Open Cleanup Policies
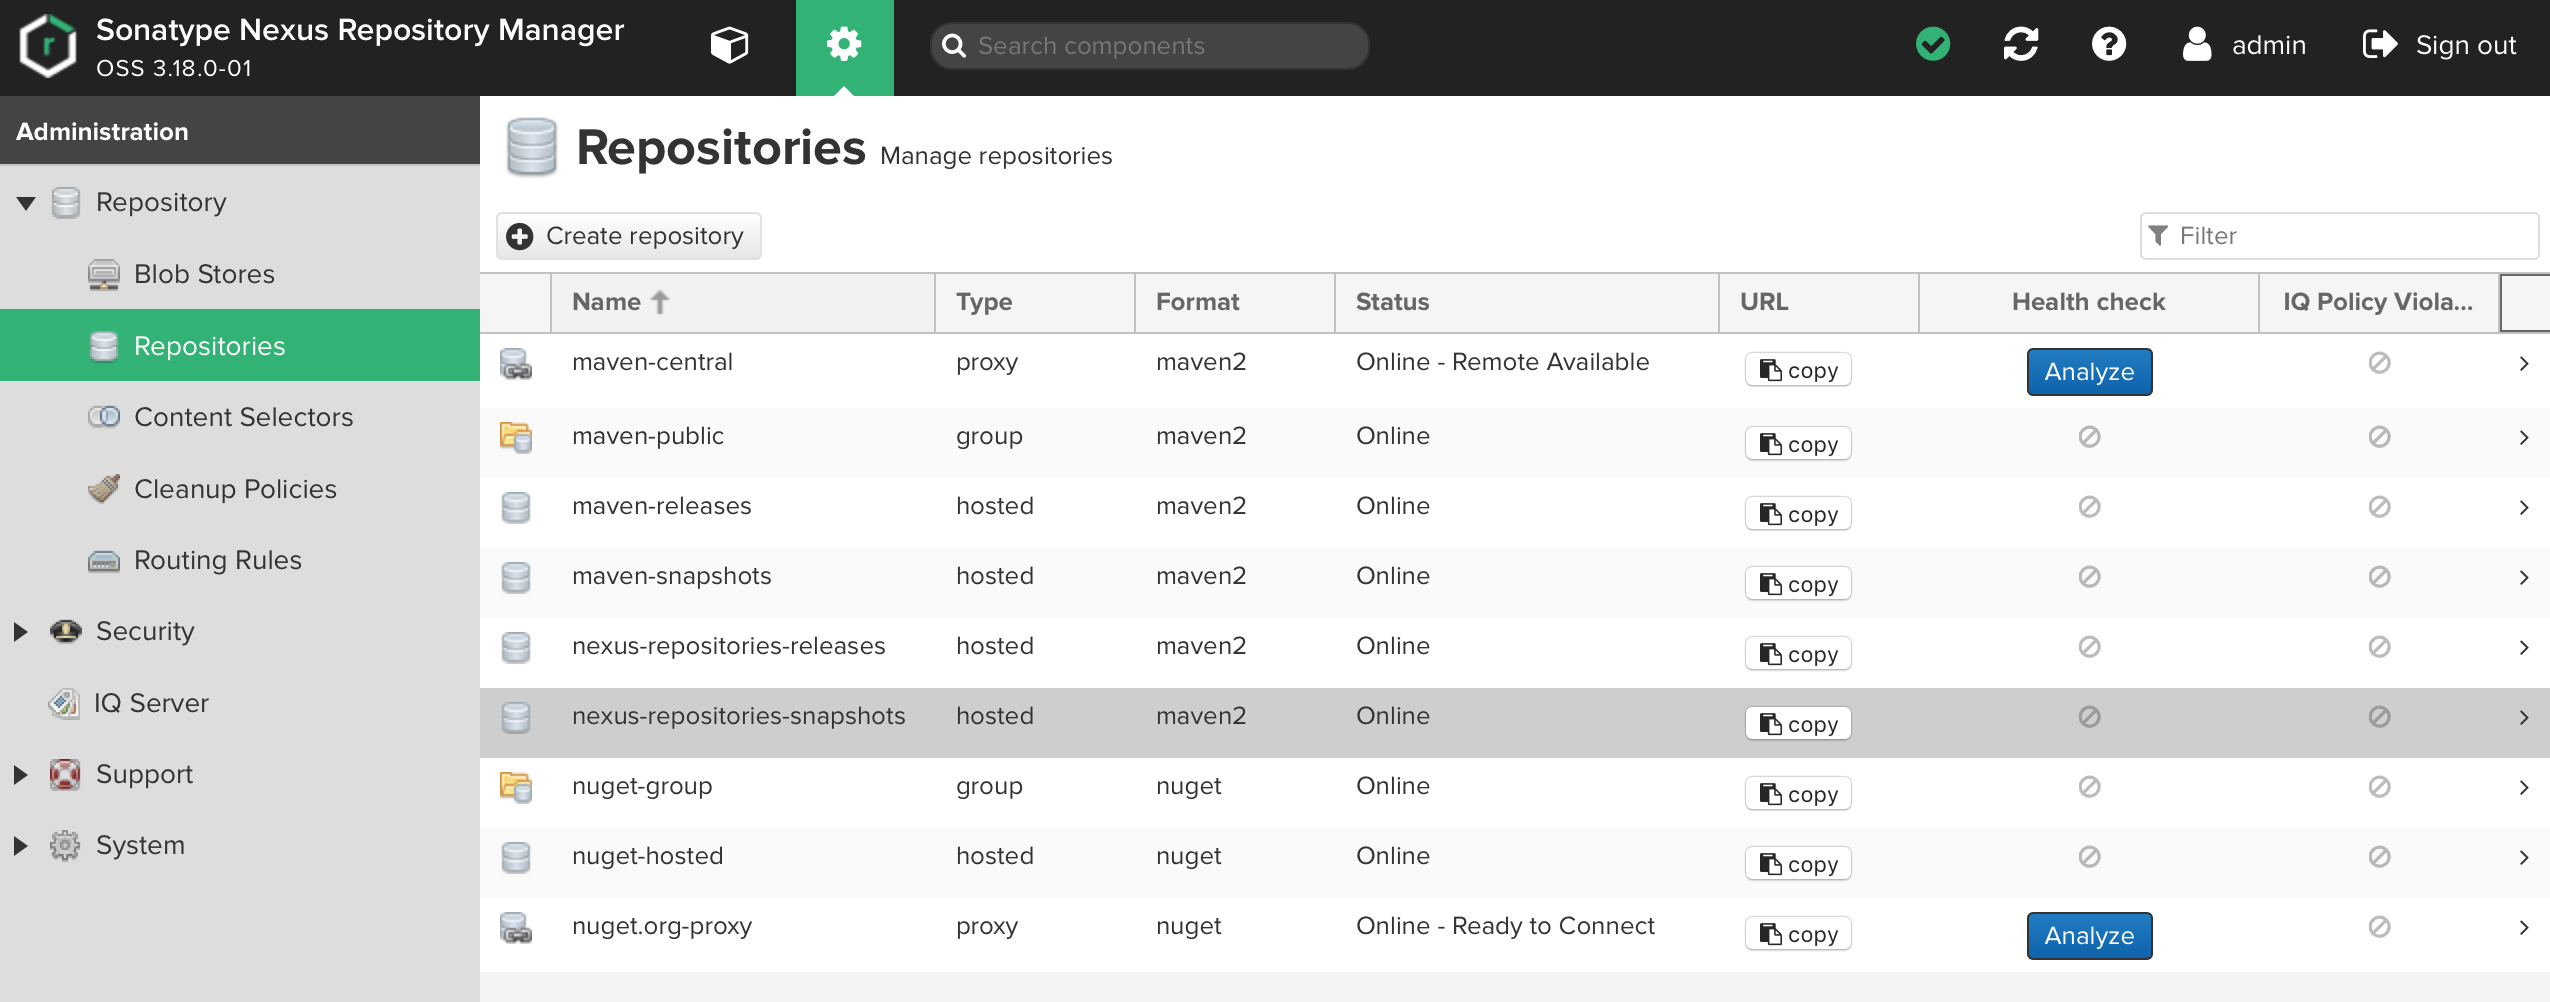Screen dimensions: 2550x1002 tap(240, 489)
